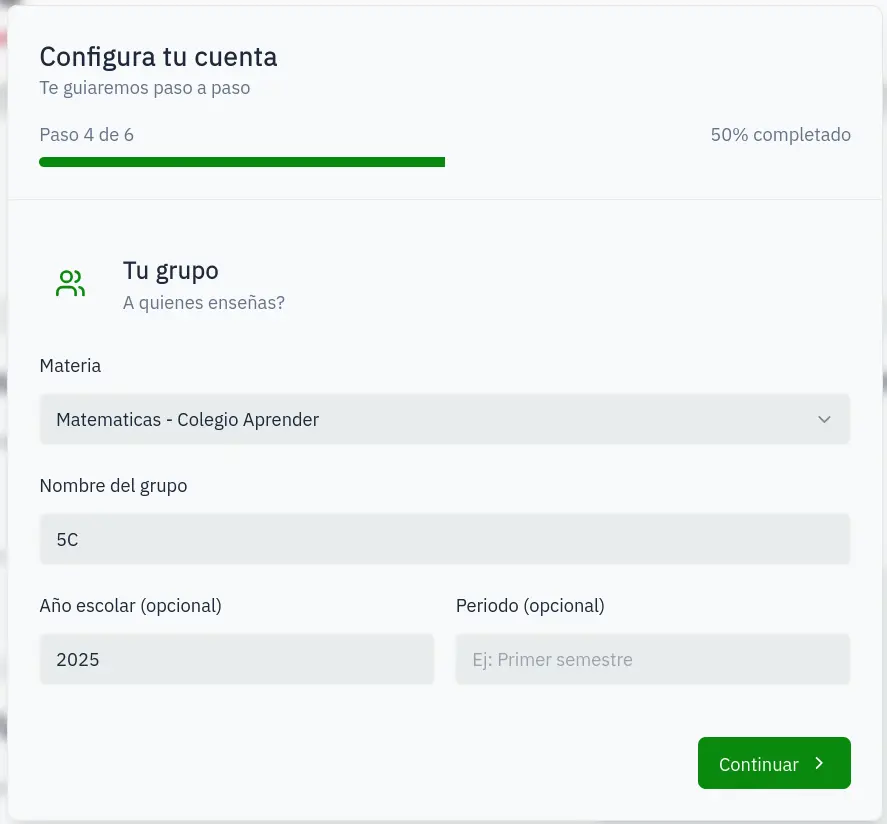Click the chevron arrow inside Continuar button
Image resolution: width=887 pixels, height=824 pixels.
pyautogui.click(x=818, y=763)
